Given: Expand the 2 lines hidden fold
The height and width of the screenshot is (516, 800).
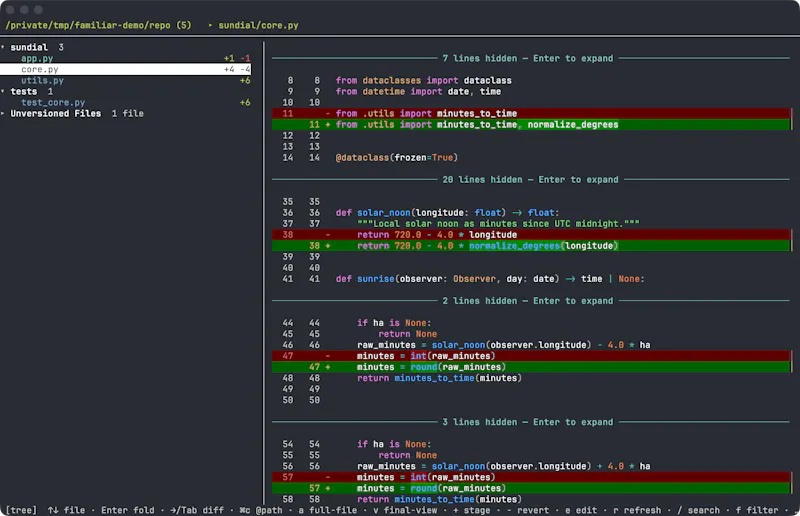Looking at the screenshot, I should coord(528,301).
